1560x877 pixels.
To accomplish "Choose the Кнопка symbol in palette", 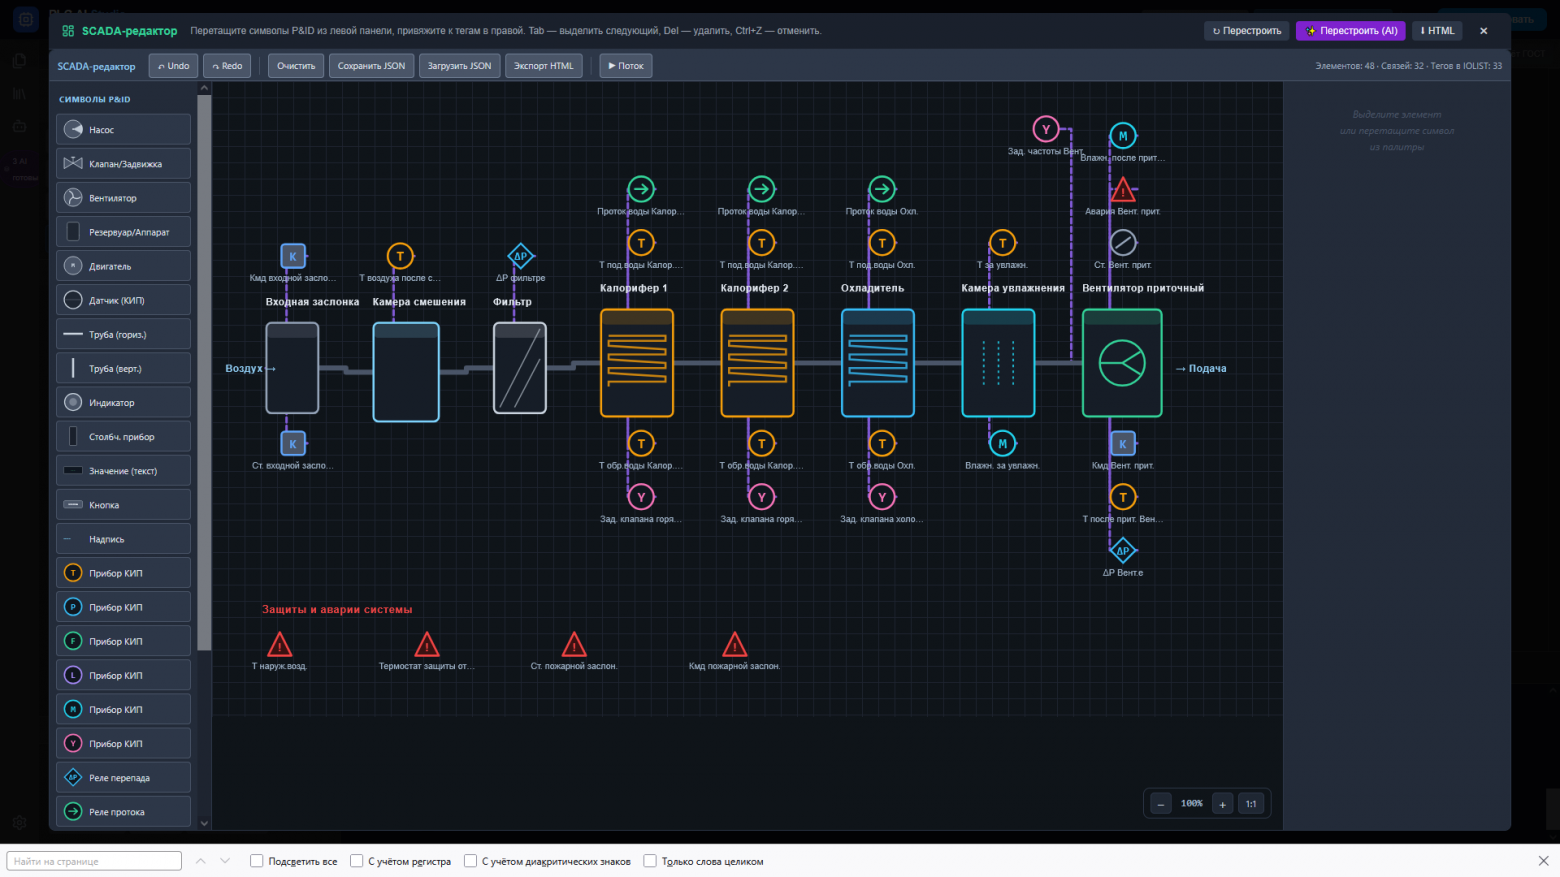I will (x=123, y=504).
